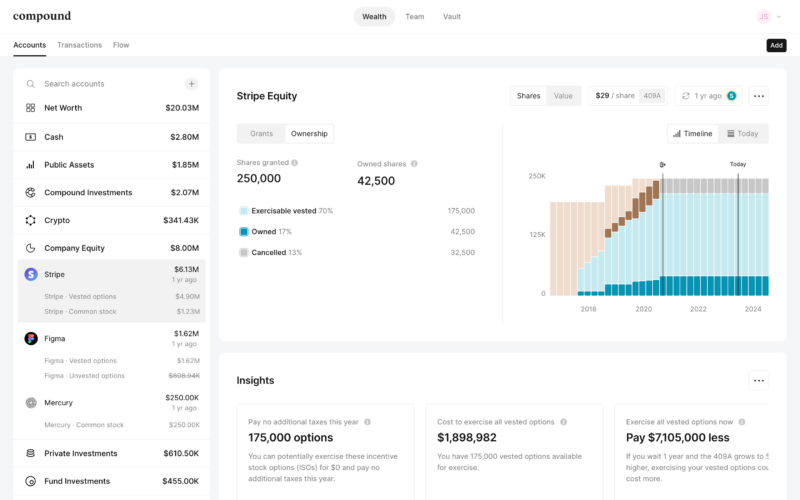Click the compound logo
Viewport: 800px width, 500px height.
(42, 16)
